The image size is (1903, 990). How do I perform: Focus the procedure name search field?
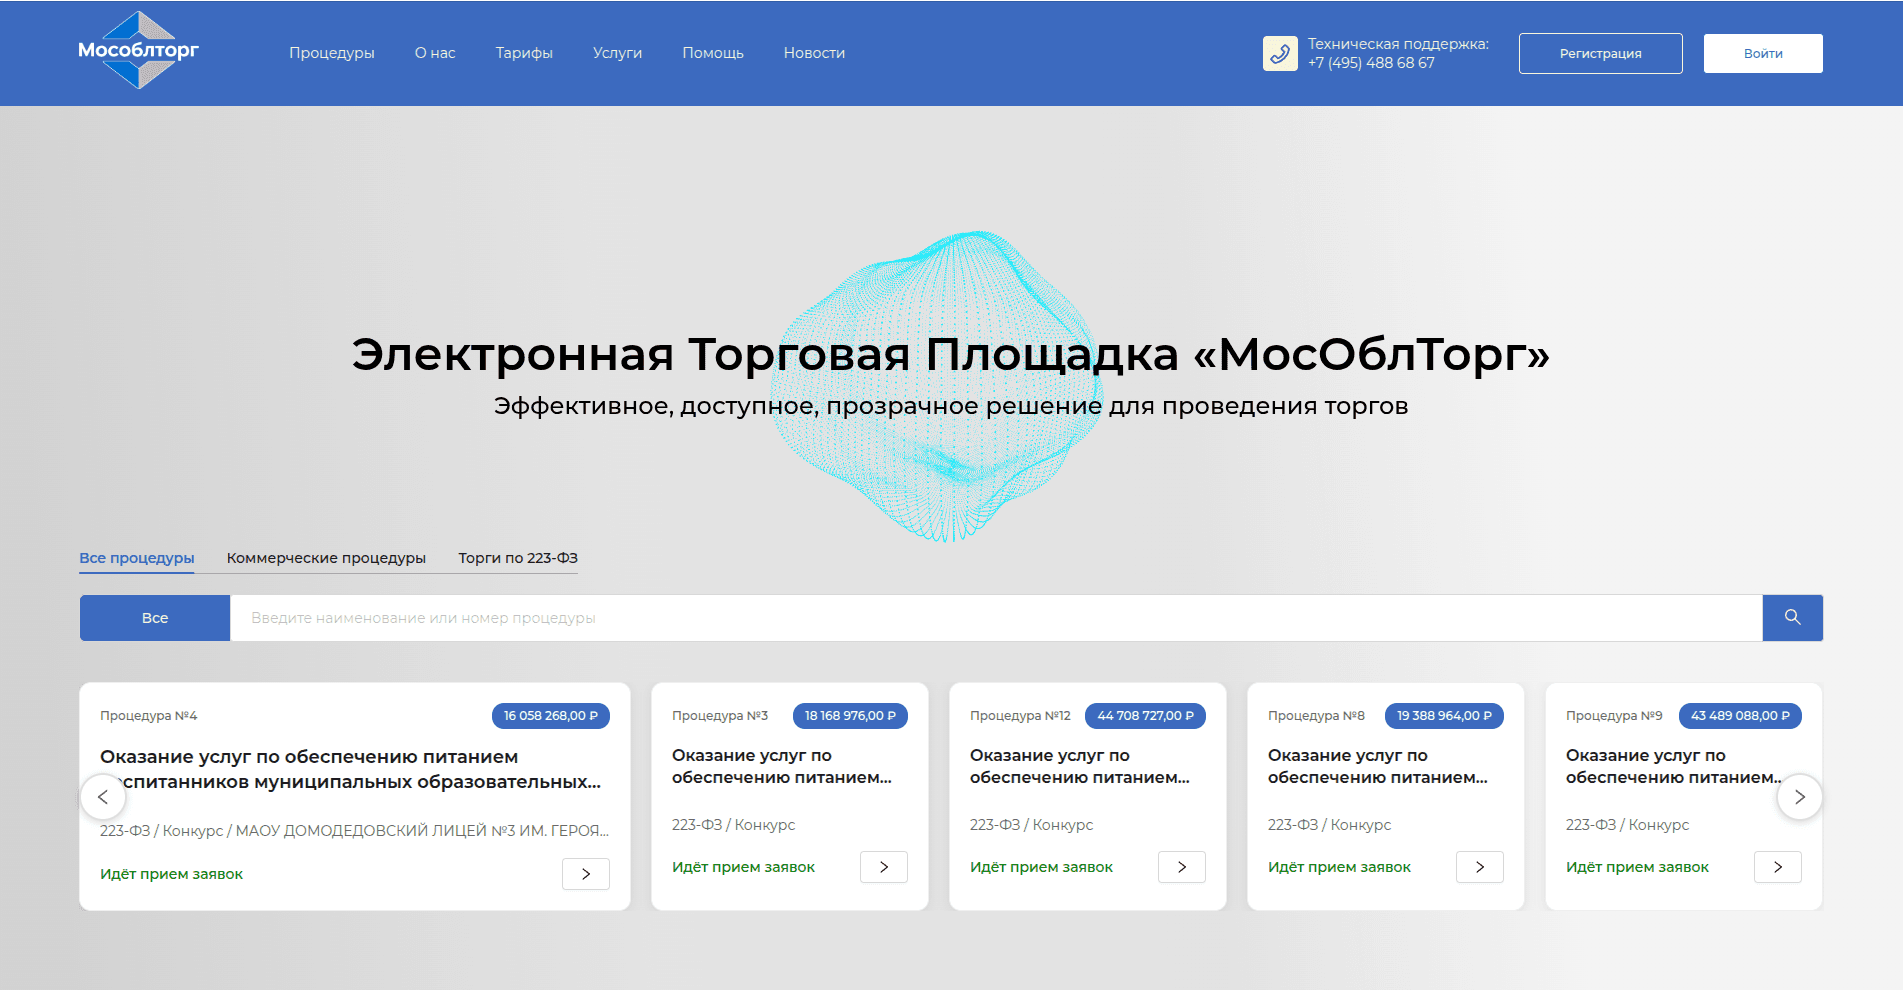pos(996,618)
